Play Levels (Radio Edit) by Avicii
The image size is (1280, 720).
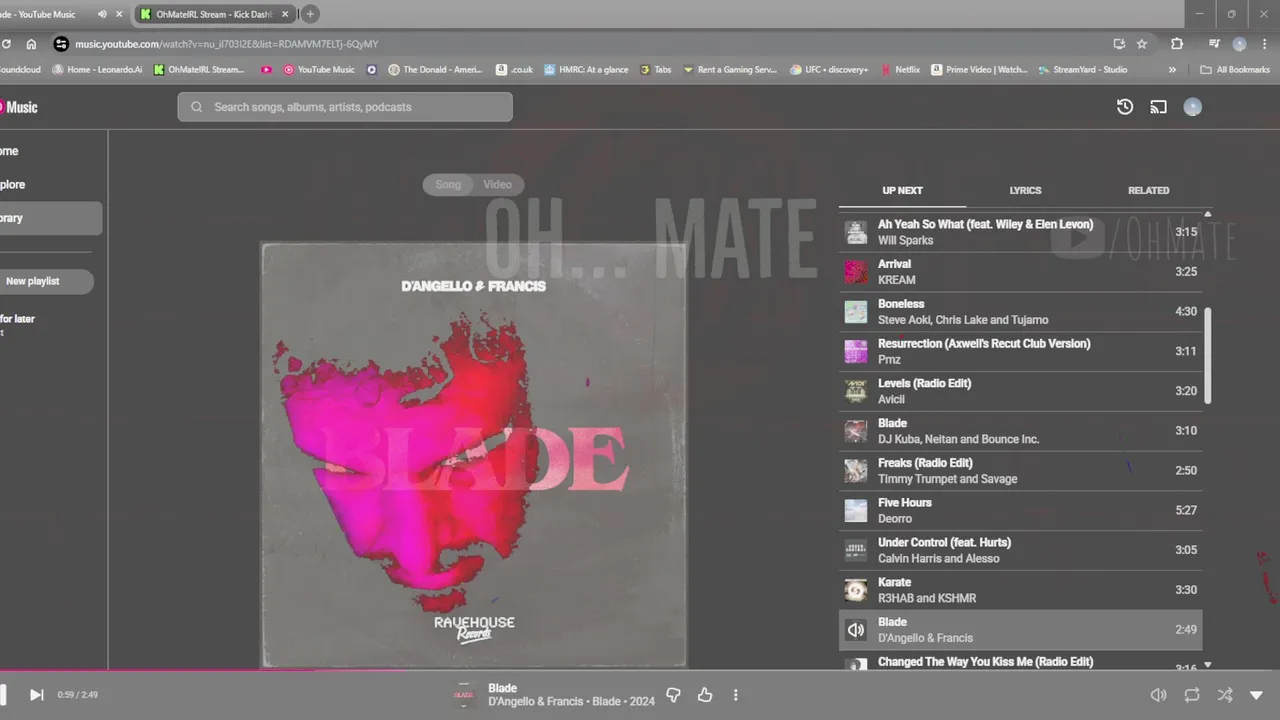click(x=1020, y=391)
